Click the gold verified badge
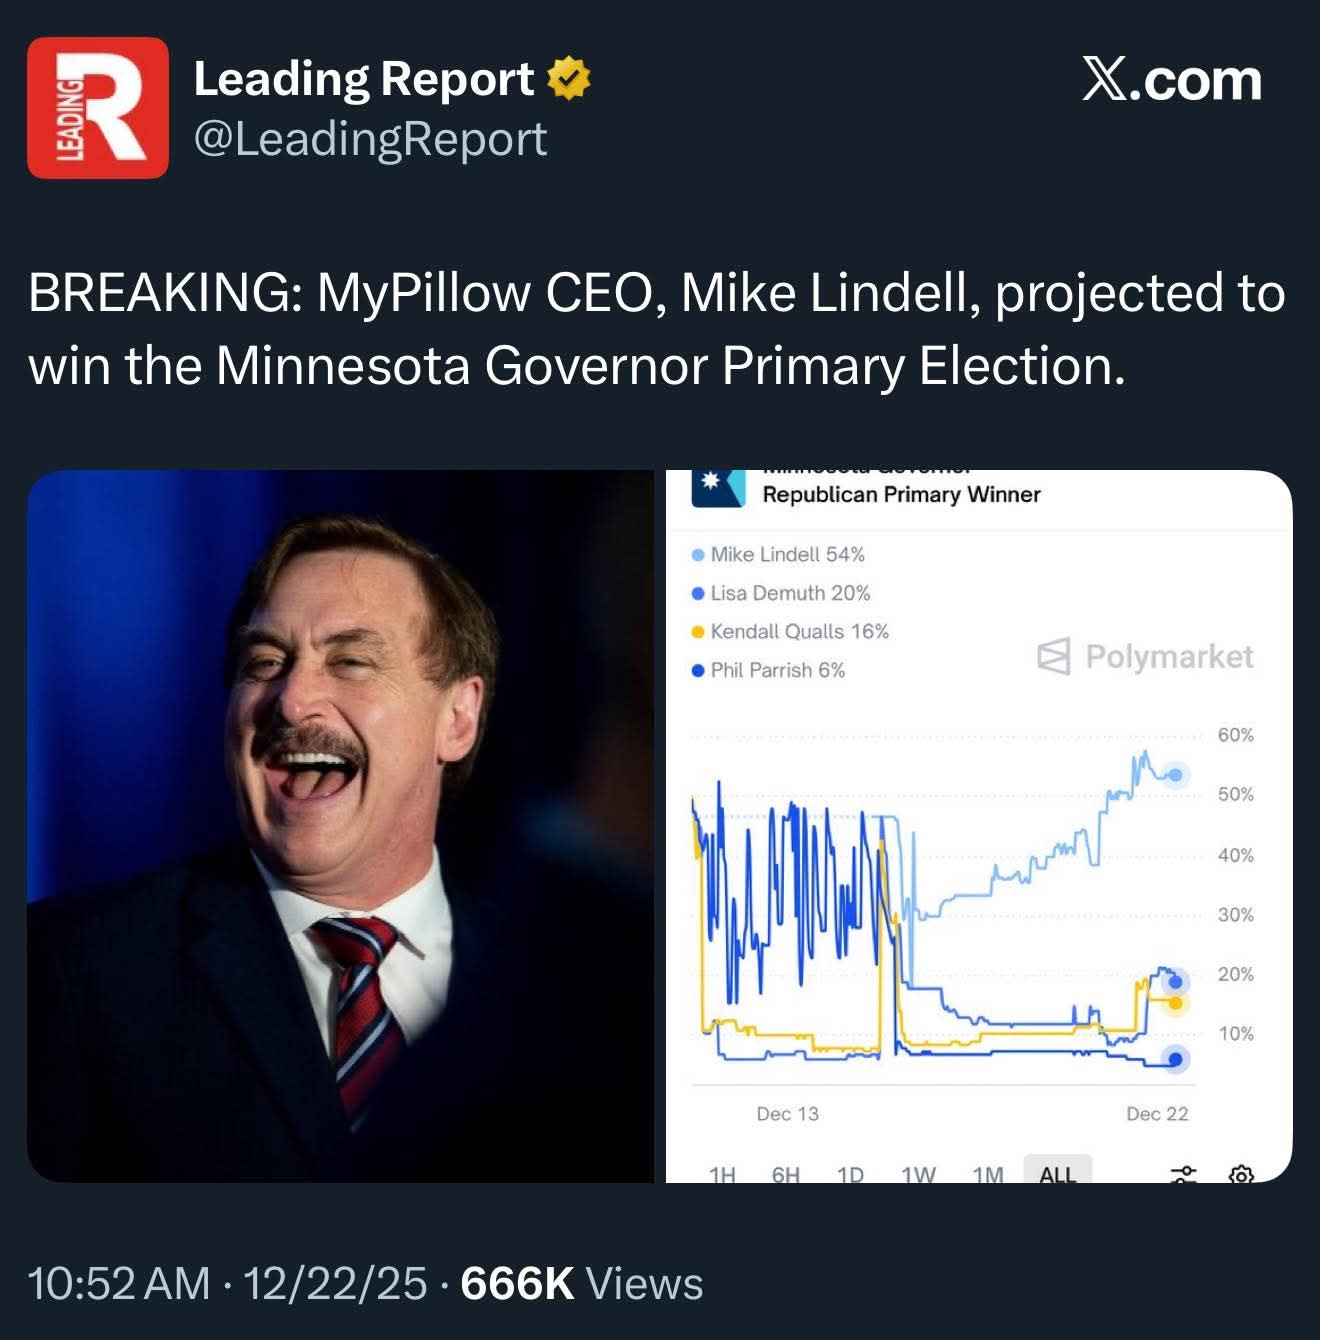The height and width of the screenshot is (1340, 1320). [569, 79]
